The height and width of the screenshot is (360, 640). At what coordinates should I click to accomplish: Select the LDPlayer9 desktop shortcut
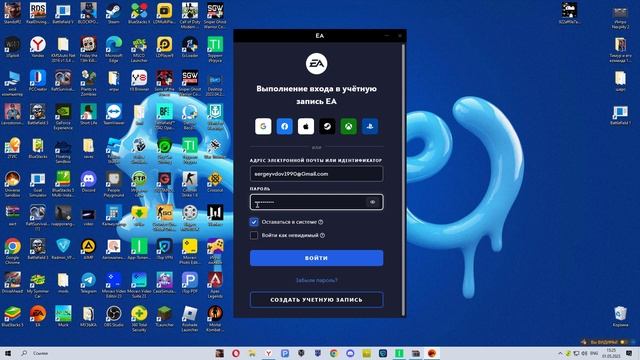pyautogui.click(x=164, y=47)
